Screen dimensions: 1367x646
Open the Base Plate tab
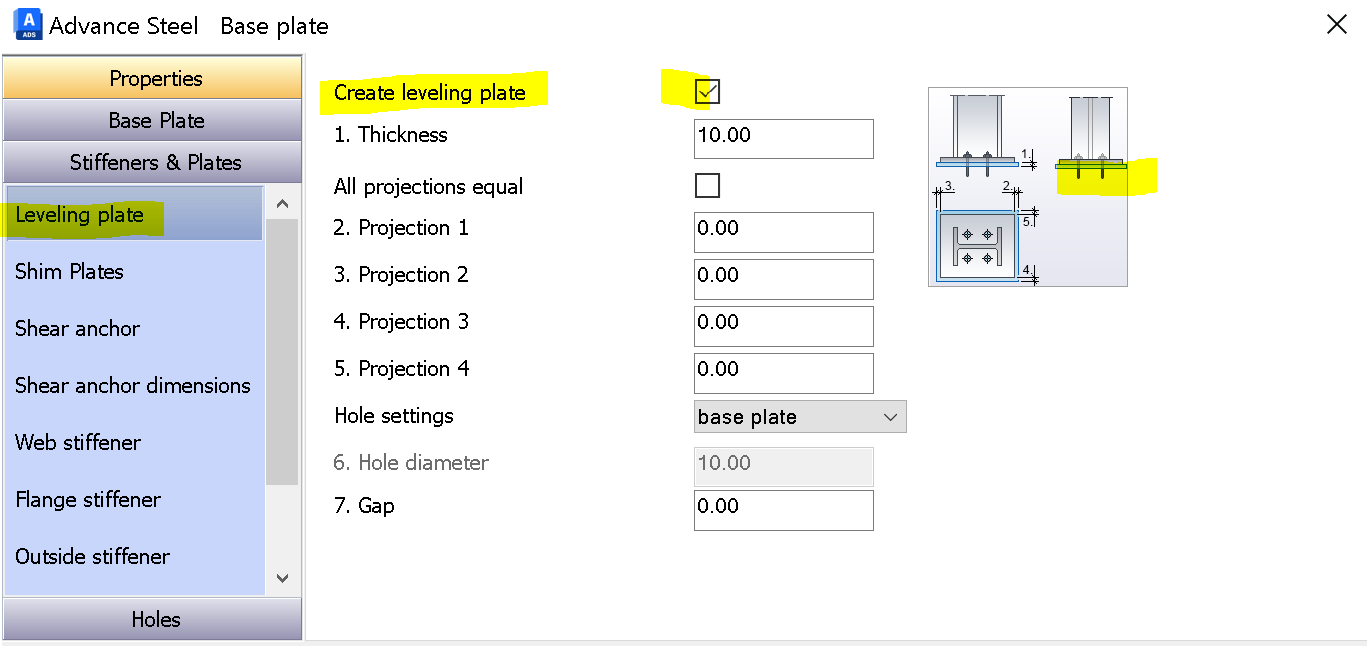pyautogui.click(x=153, y=120)
